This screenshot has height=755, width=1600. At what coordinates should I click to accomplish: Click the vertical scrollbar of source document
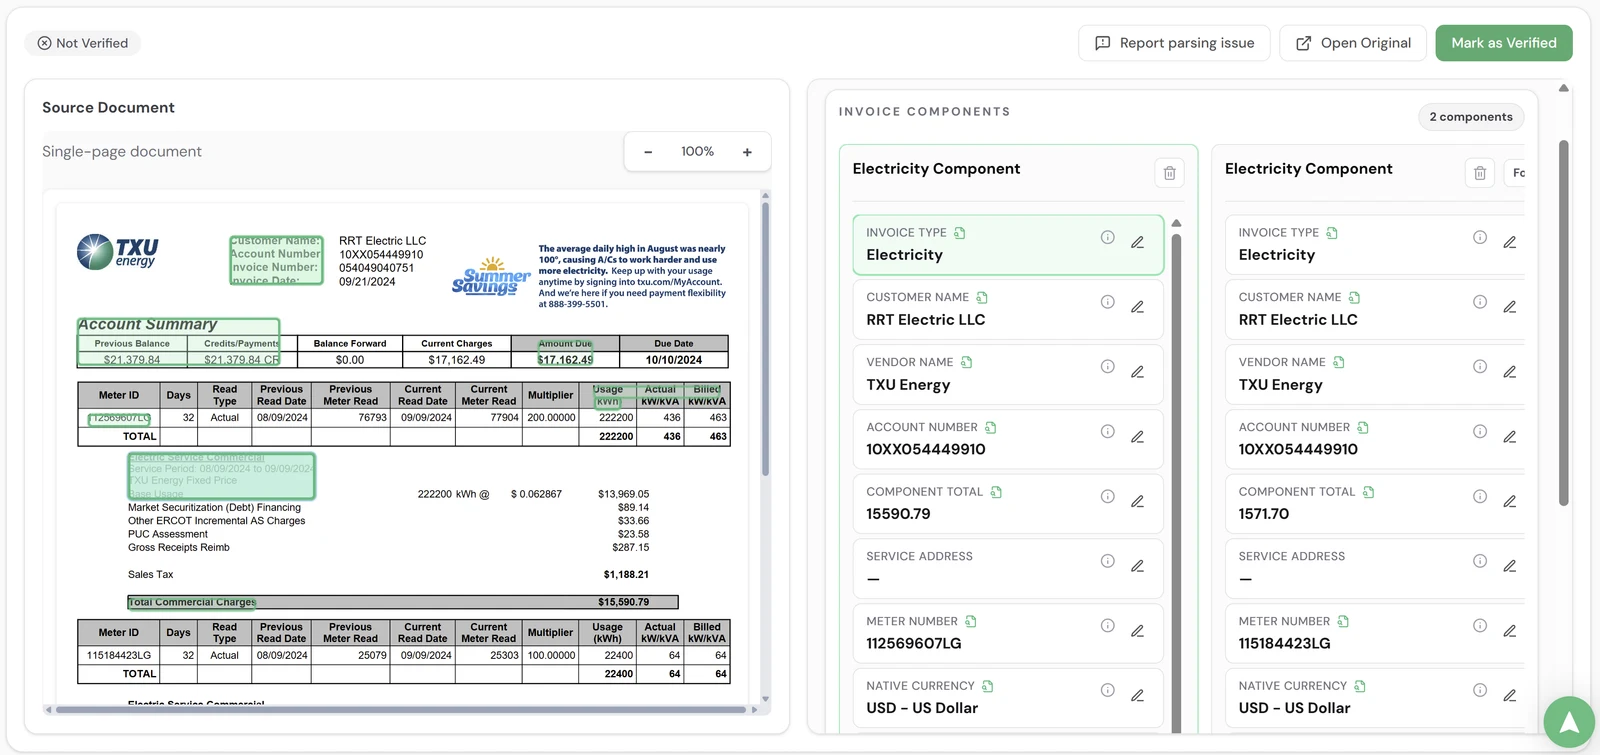click(x=766, y=340)
